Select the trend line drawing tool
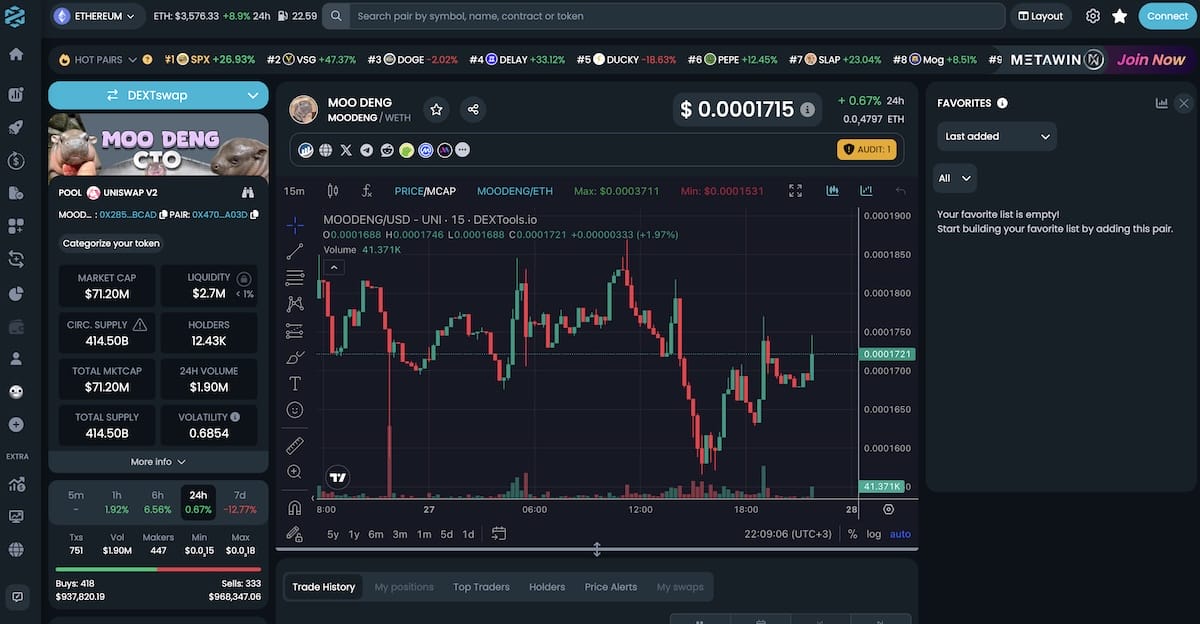1200x624 pixels. (295, 251)
